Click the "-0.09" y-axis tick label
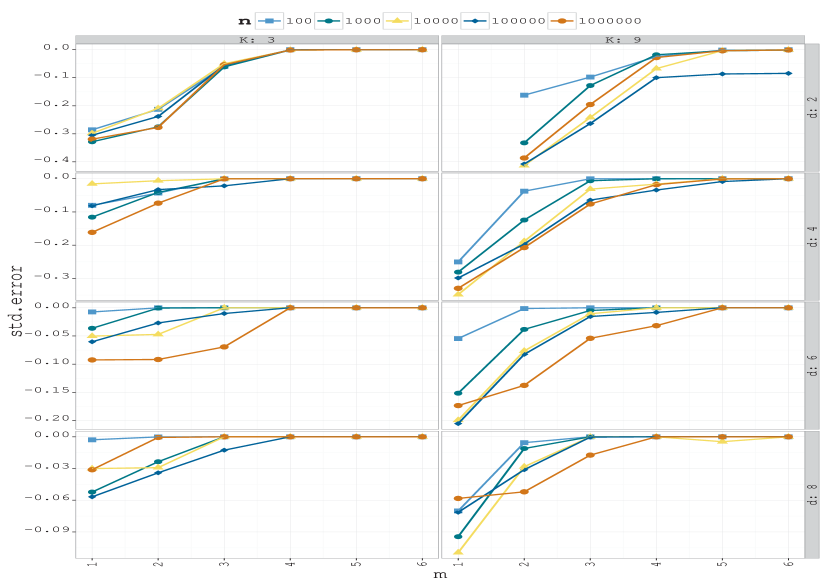The width and height of the screenshot is (830, 581). tap(48, 530)
